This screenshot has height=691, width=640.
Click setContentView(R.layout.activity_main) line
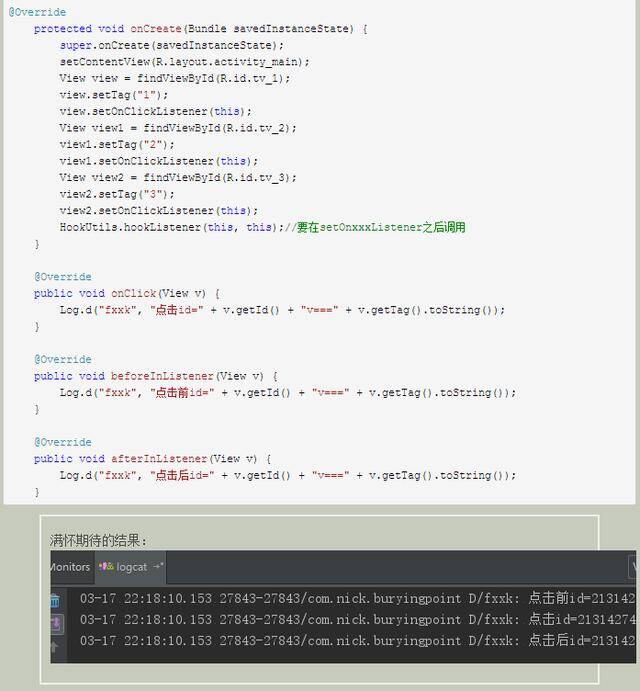pos(185,62)
